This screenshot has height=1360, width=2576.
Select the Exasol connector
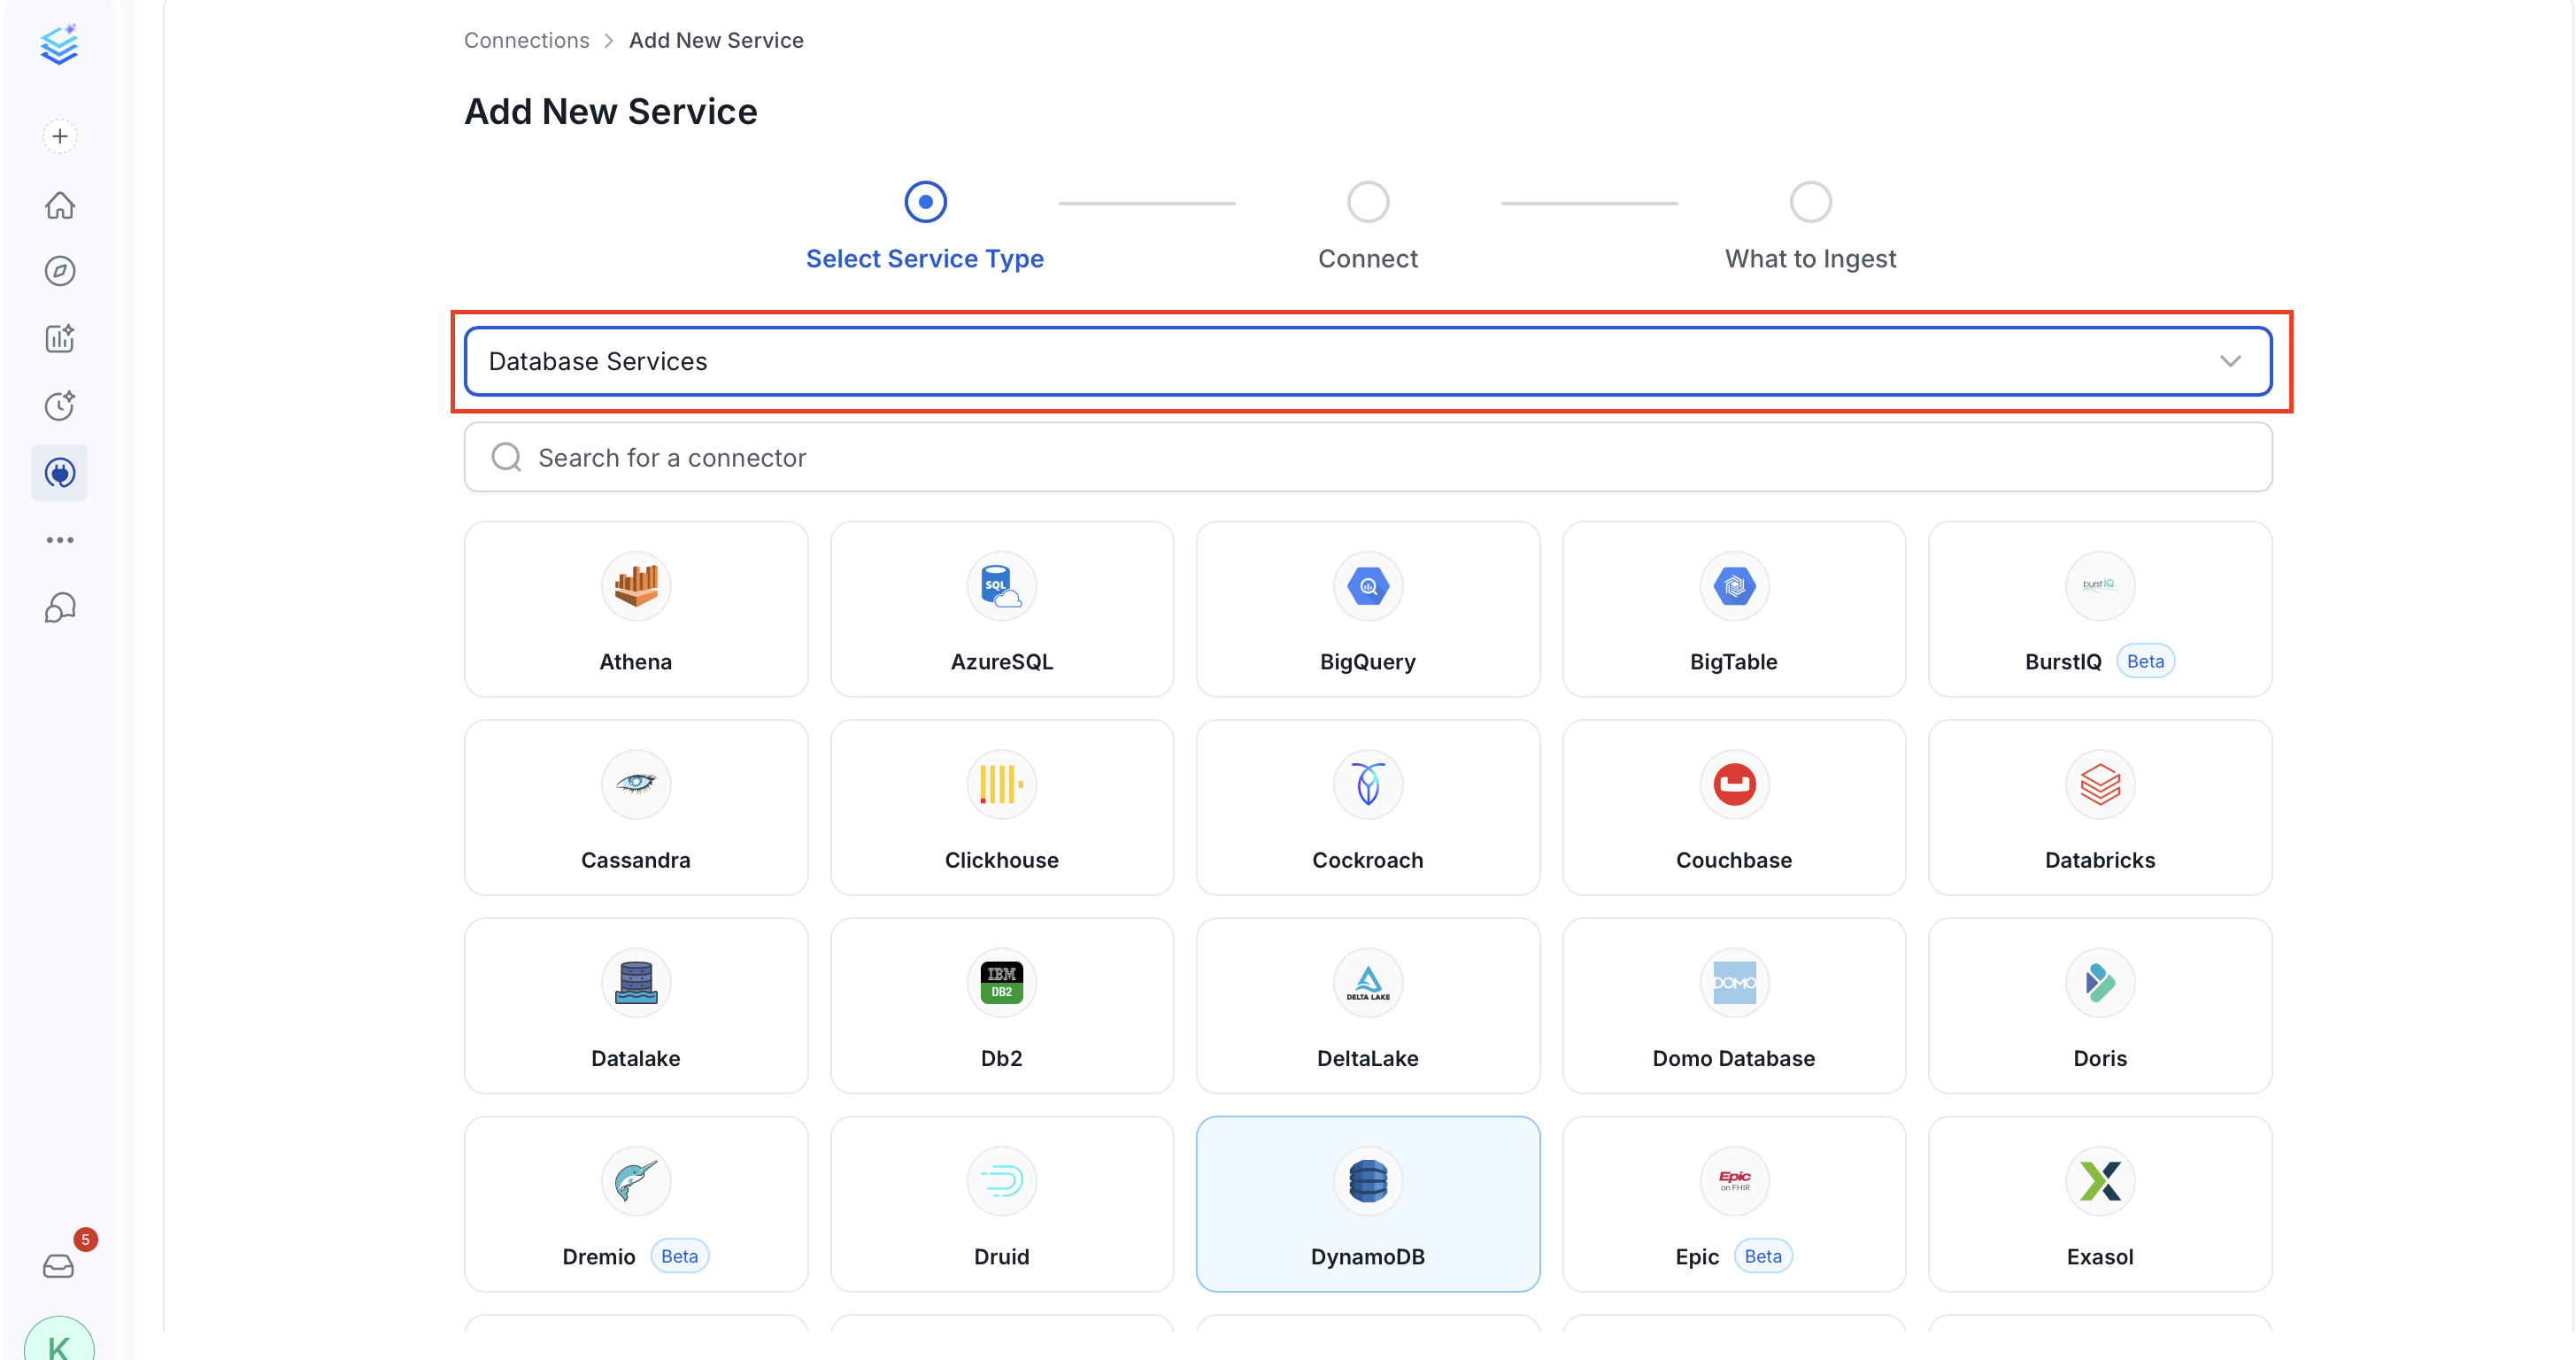pyautogui.click(x=2100, y=1204)
